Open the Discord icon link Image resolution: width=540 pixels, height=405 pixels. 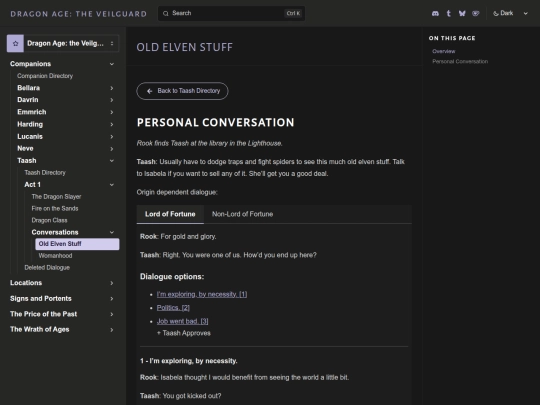coord(435,13)
